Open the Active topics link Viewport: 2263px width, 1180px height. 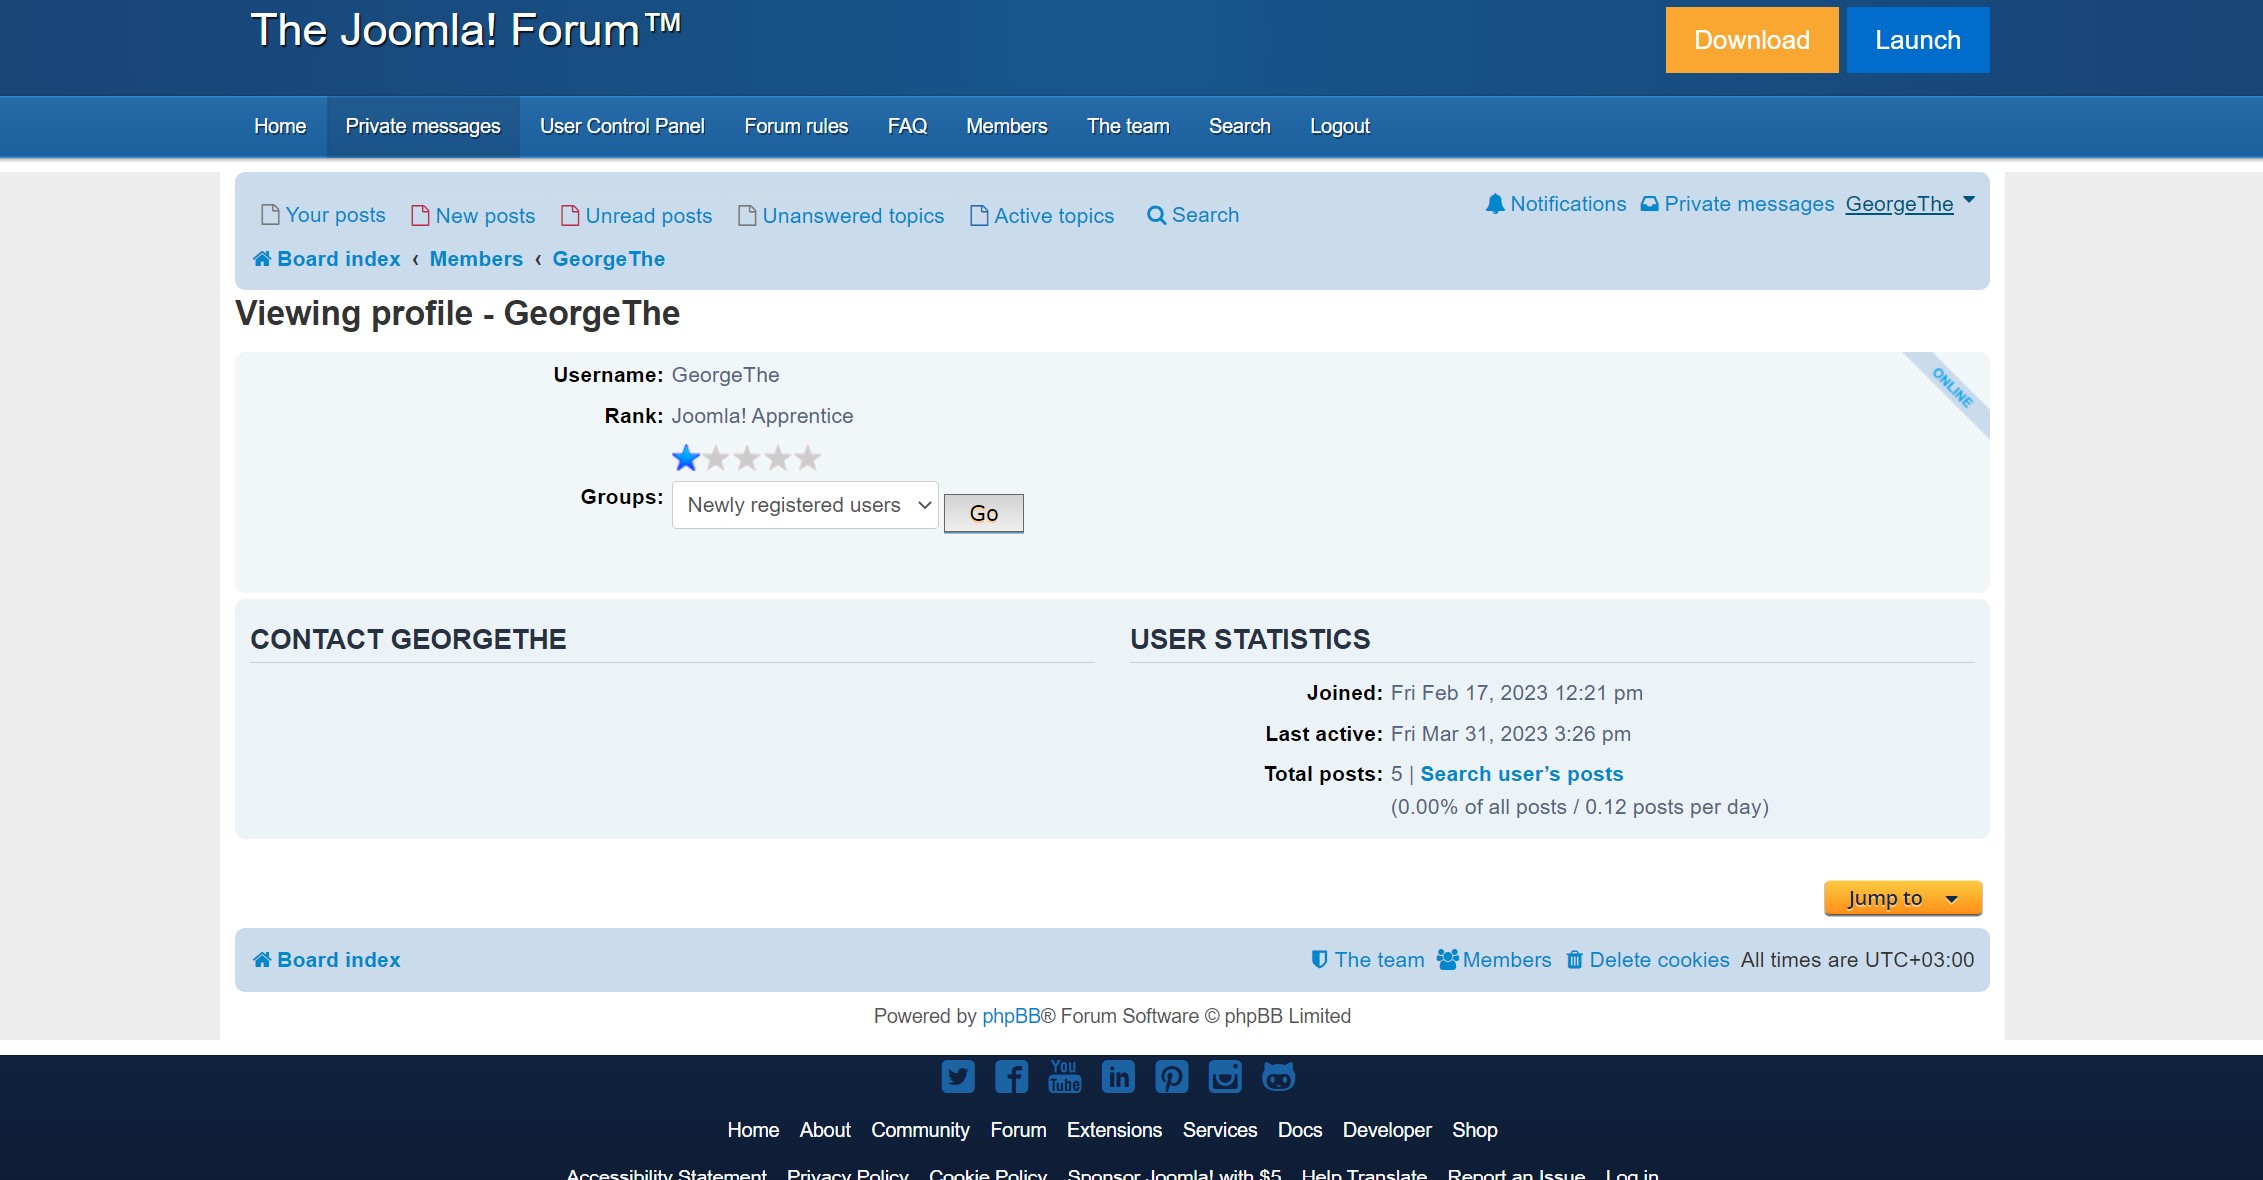tap(1054, 216)
